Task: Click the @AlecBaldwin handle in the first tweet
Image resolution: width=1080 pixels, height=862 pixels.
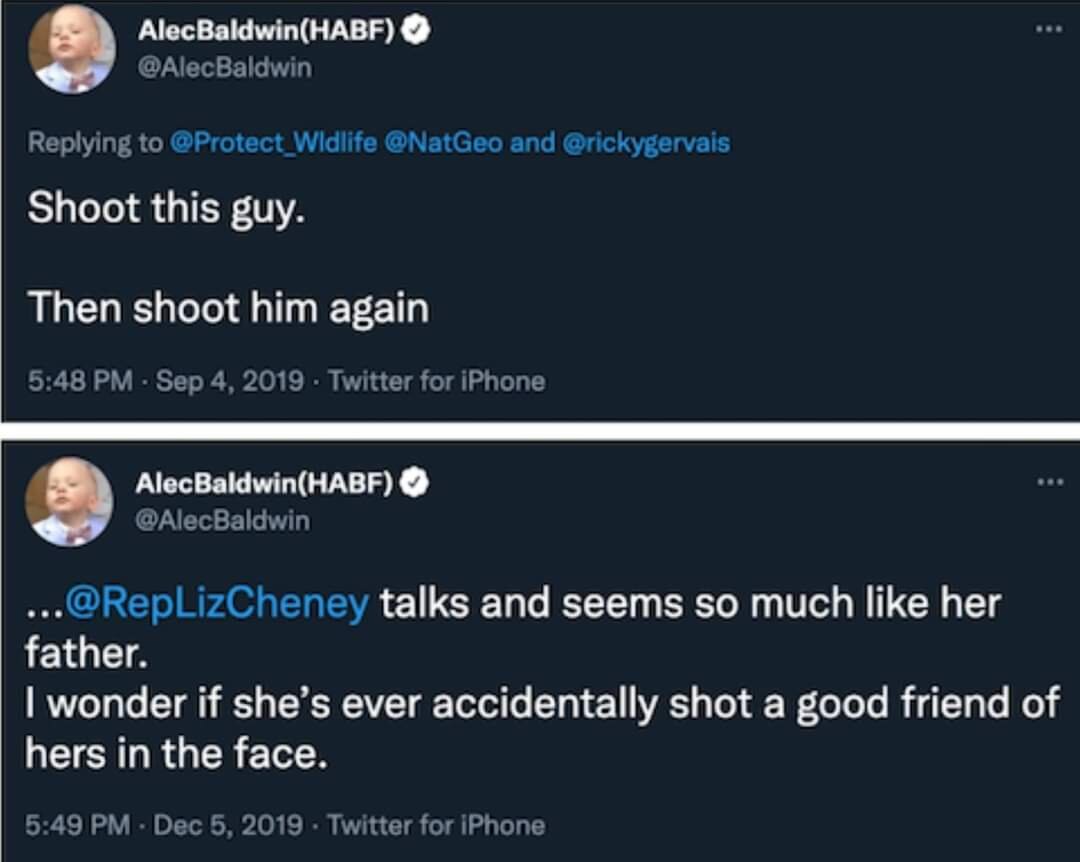Action: 224,67
